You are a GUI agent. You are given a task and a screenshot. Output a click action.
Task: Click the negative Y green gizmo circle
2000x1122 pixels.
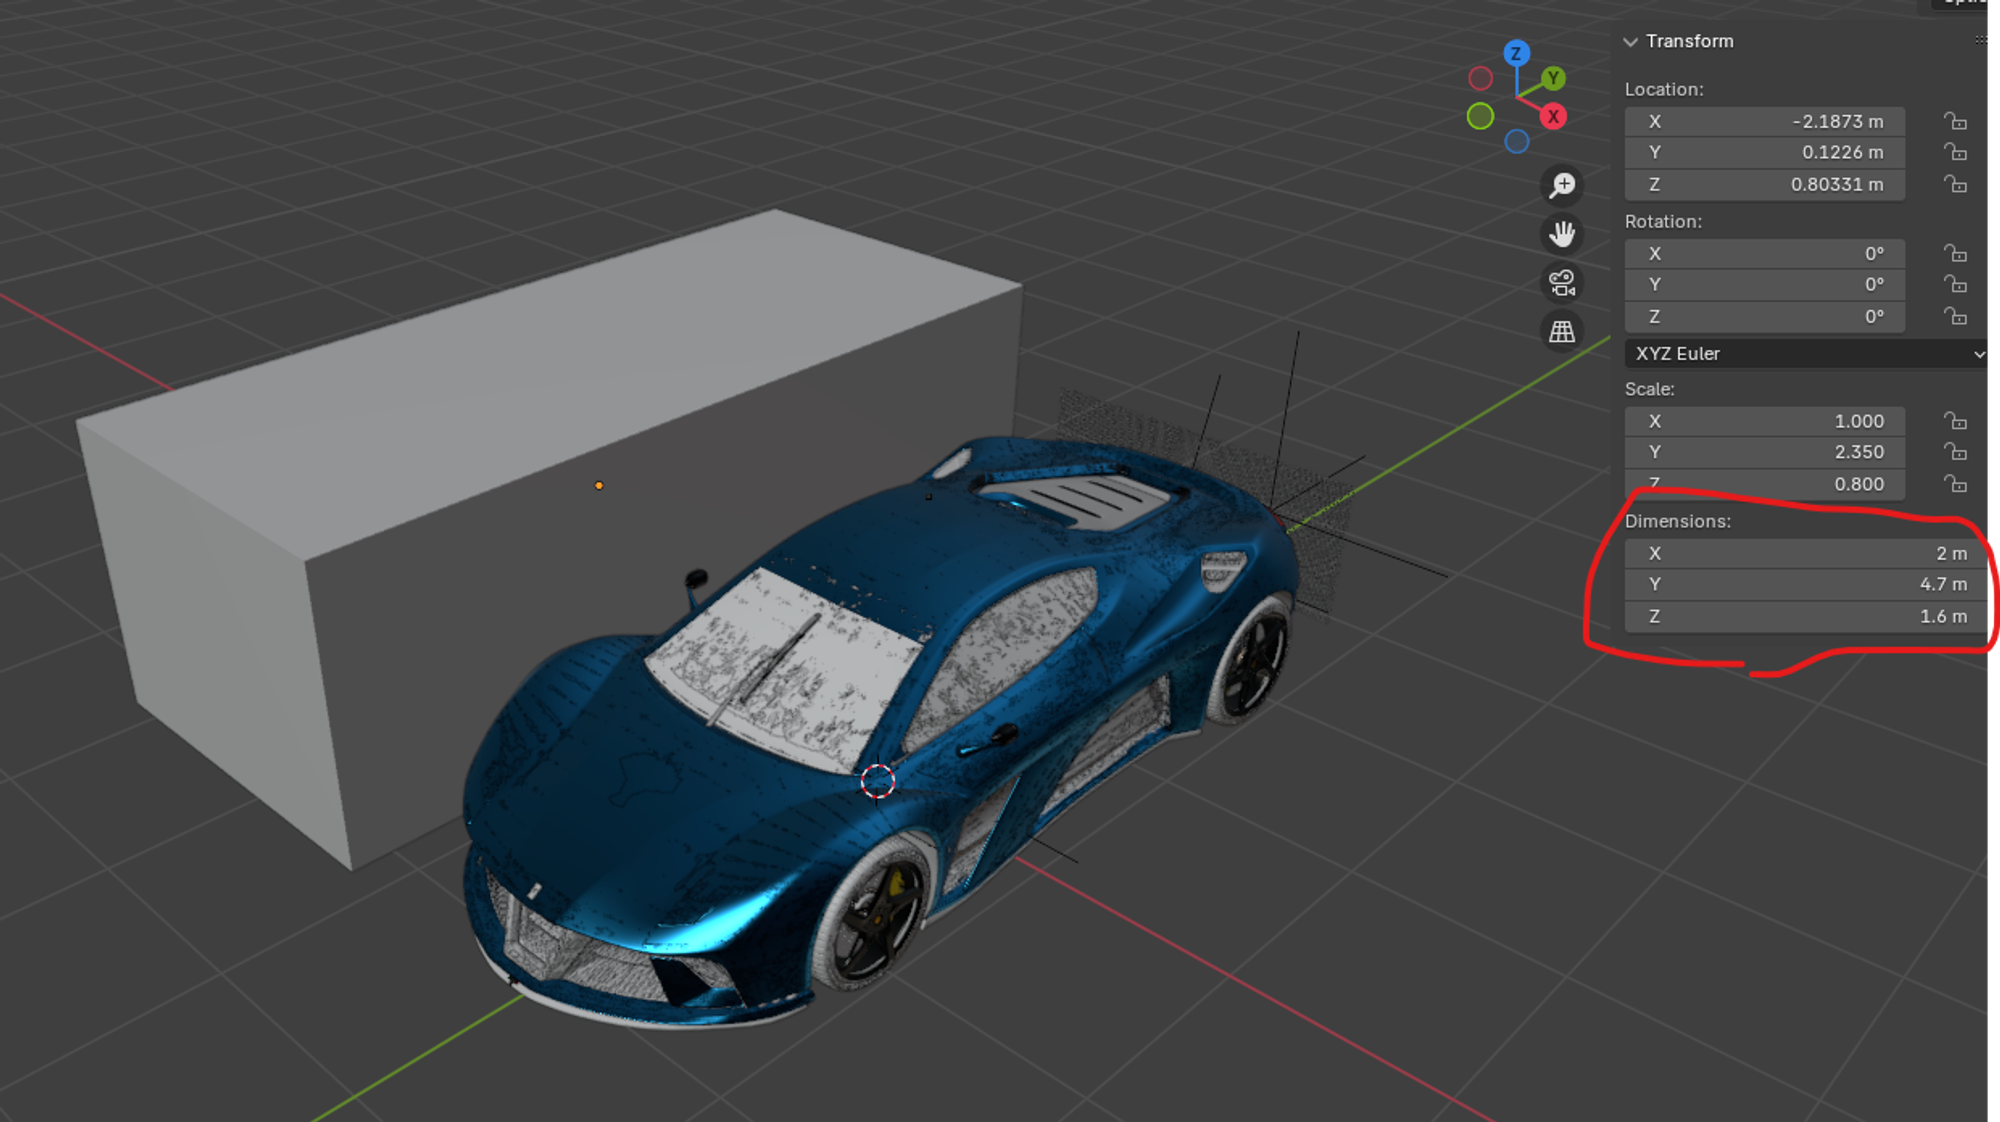tap(1480, 117)
